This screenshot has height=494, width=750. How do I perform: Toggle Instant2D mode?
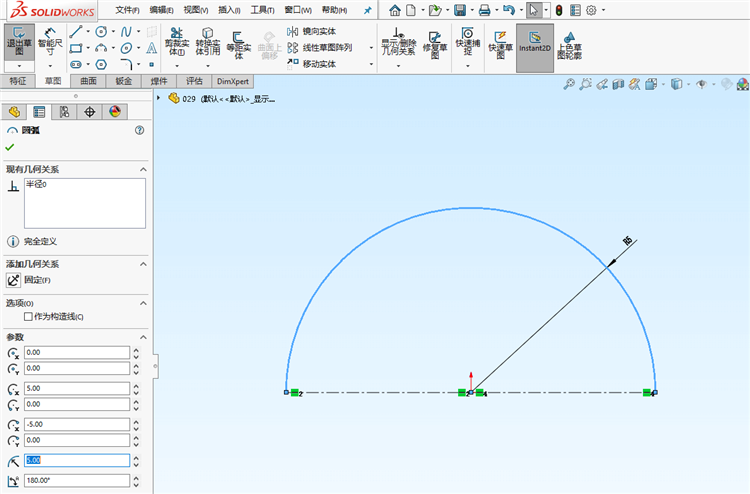pyautogui.click(x=535, y=48)
